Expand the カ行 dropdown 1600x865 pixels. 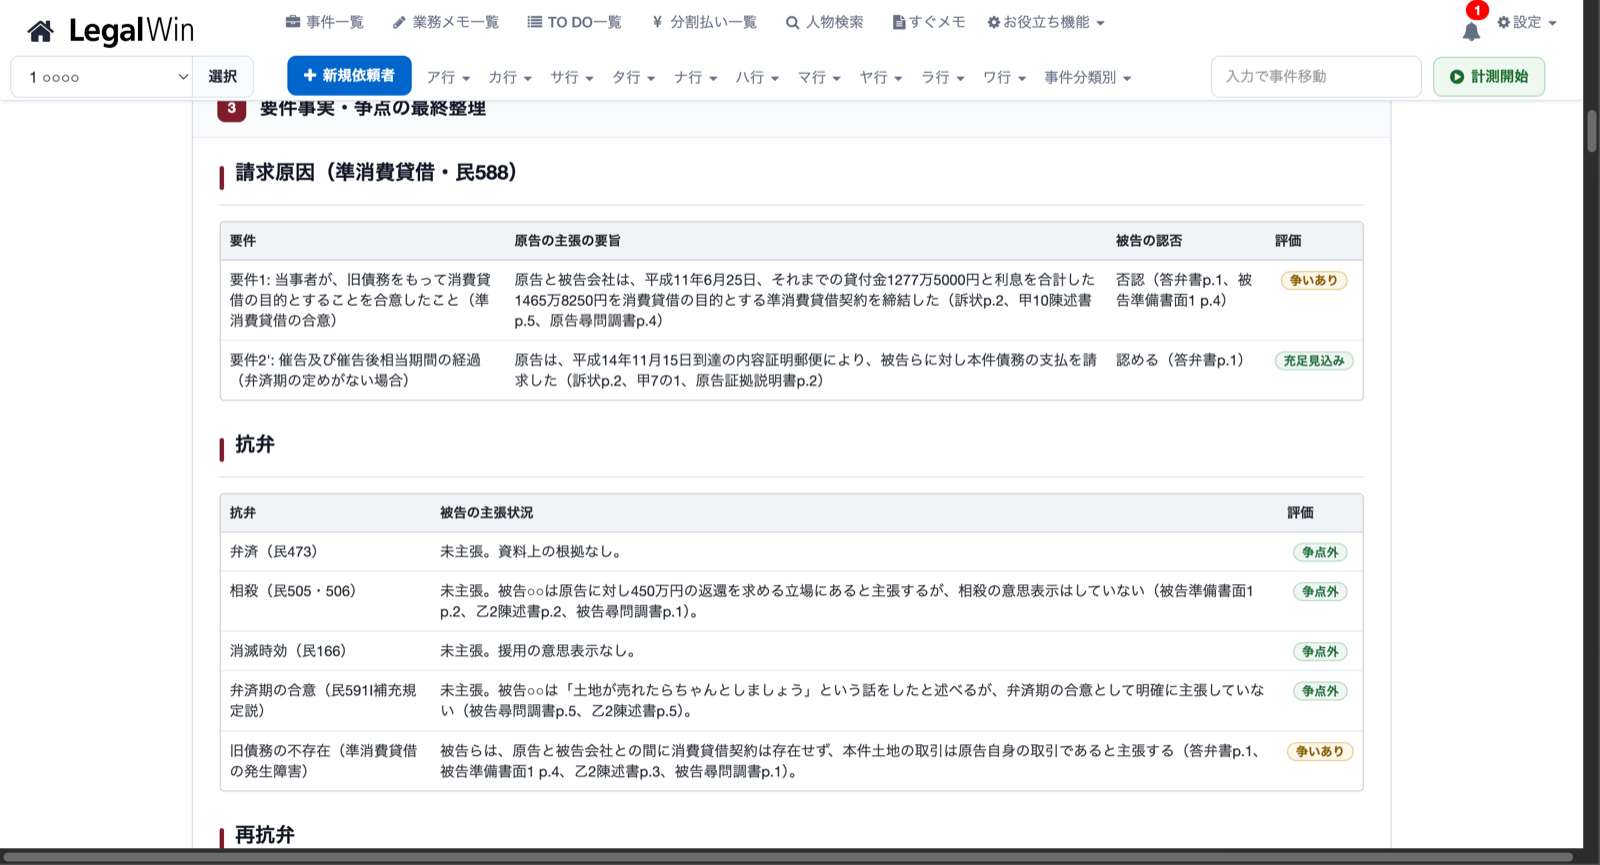[510, 77]
